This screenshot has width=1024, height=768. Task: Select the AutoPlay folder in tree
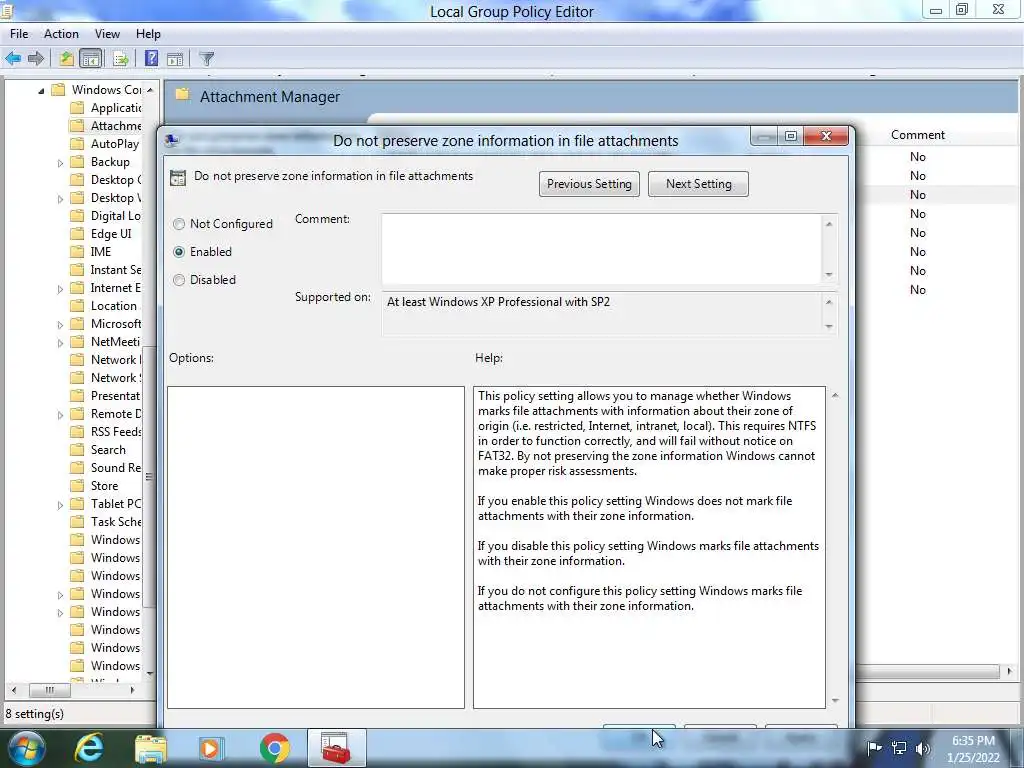[x=114, y=144]
